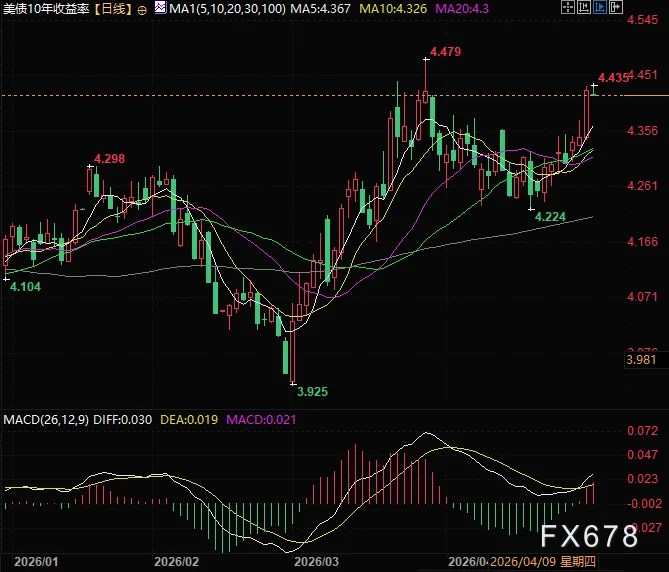Image resolution: width=669 pixels, height=572 pixels.
Task: Click the 4.166 y-axis value
Action: (643, 242)
